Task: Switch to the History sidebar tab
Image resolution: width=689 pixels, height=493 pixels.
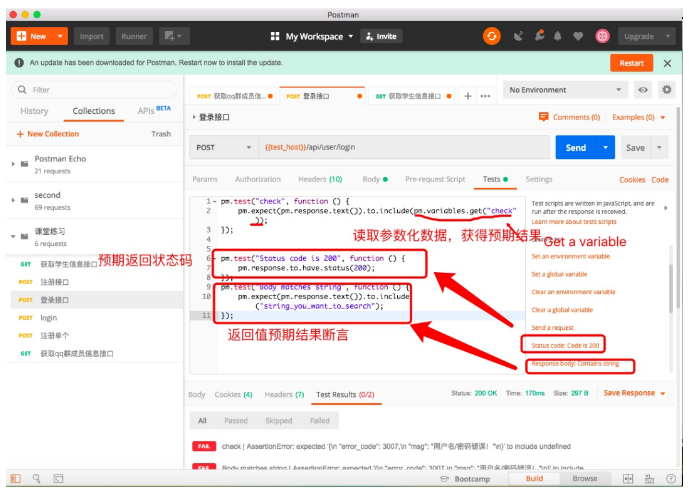Action: pyautogui.click(x=34, y=111)
